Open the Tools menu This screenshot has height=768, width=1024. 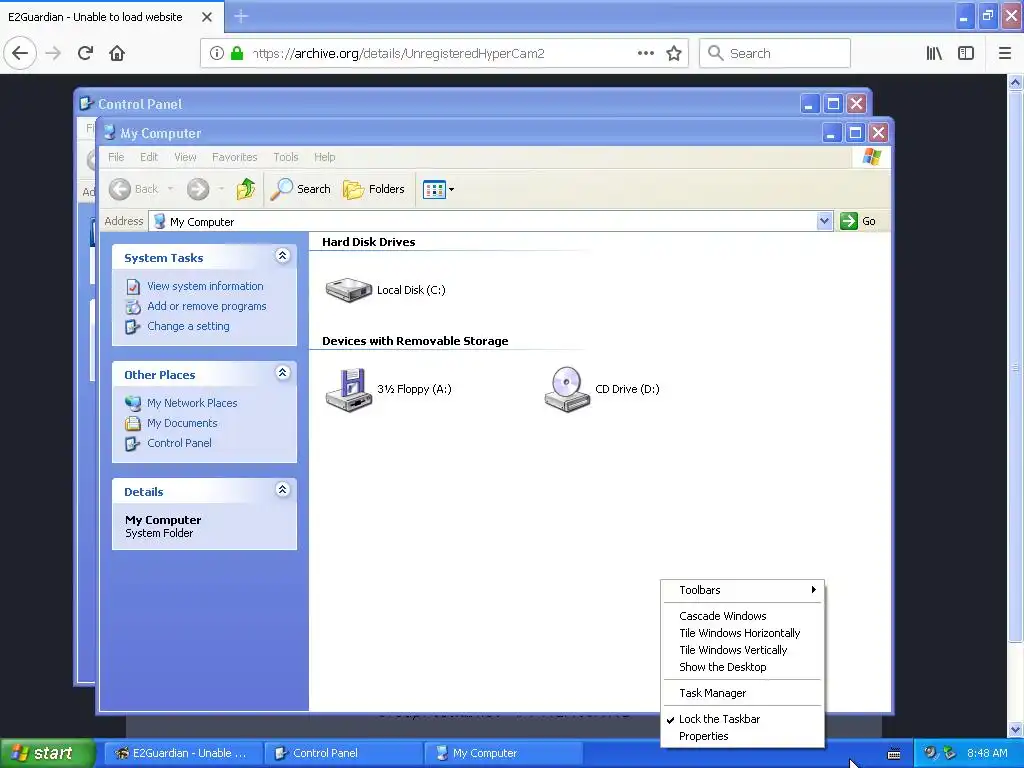point(285,157)
